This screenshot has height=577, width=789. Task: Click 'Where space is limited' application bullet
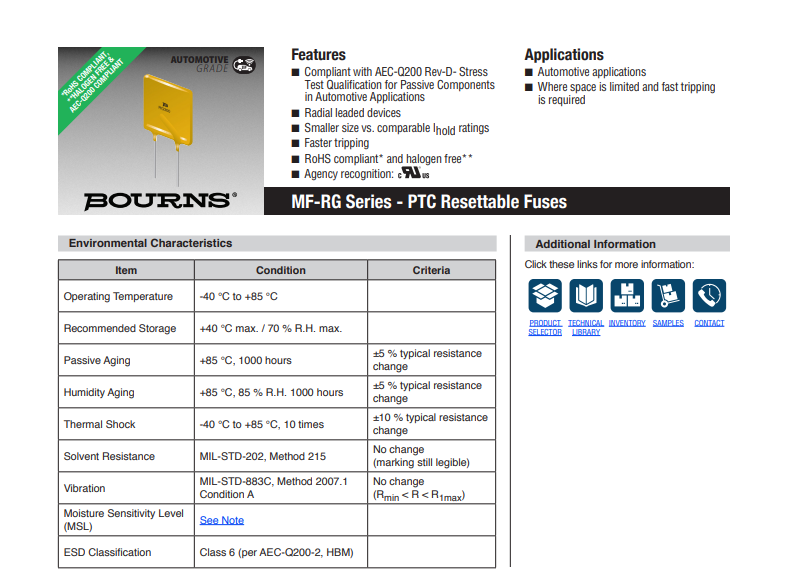tap(626, 93)
